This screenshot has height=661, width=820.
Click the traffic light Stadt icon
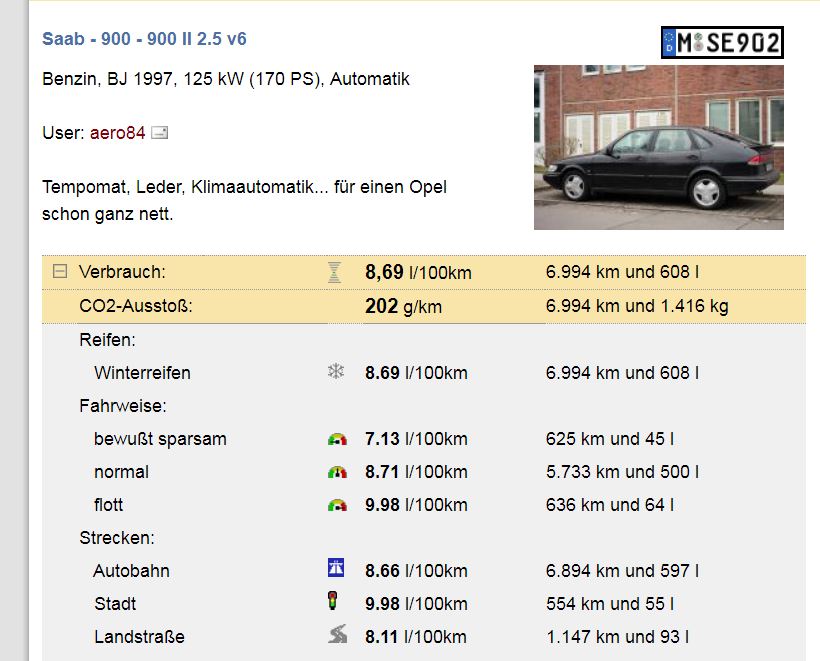[x=333, y=600]
